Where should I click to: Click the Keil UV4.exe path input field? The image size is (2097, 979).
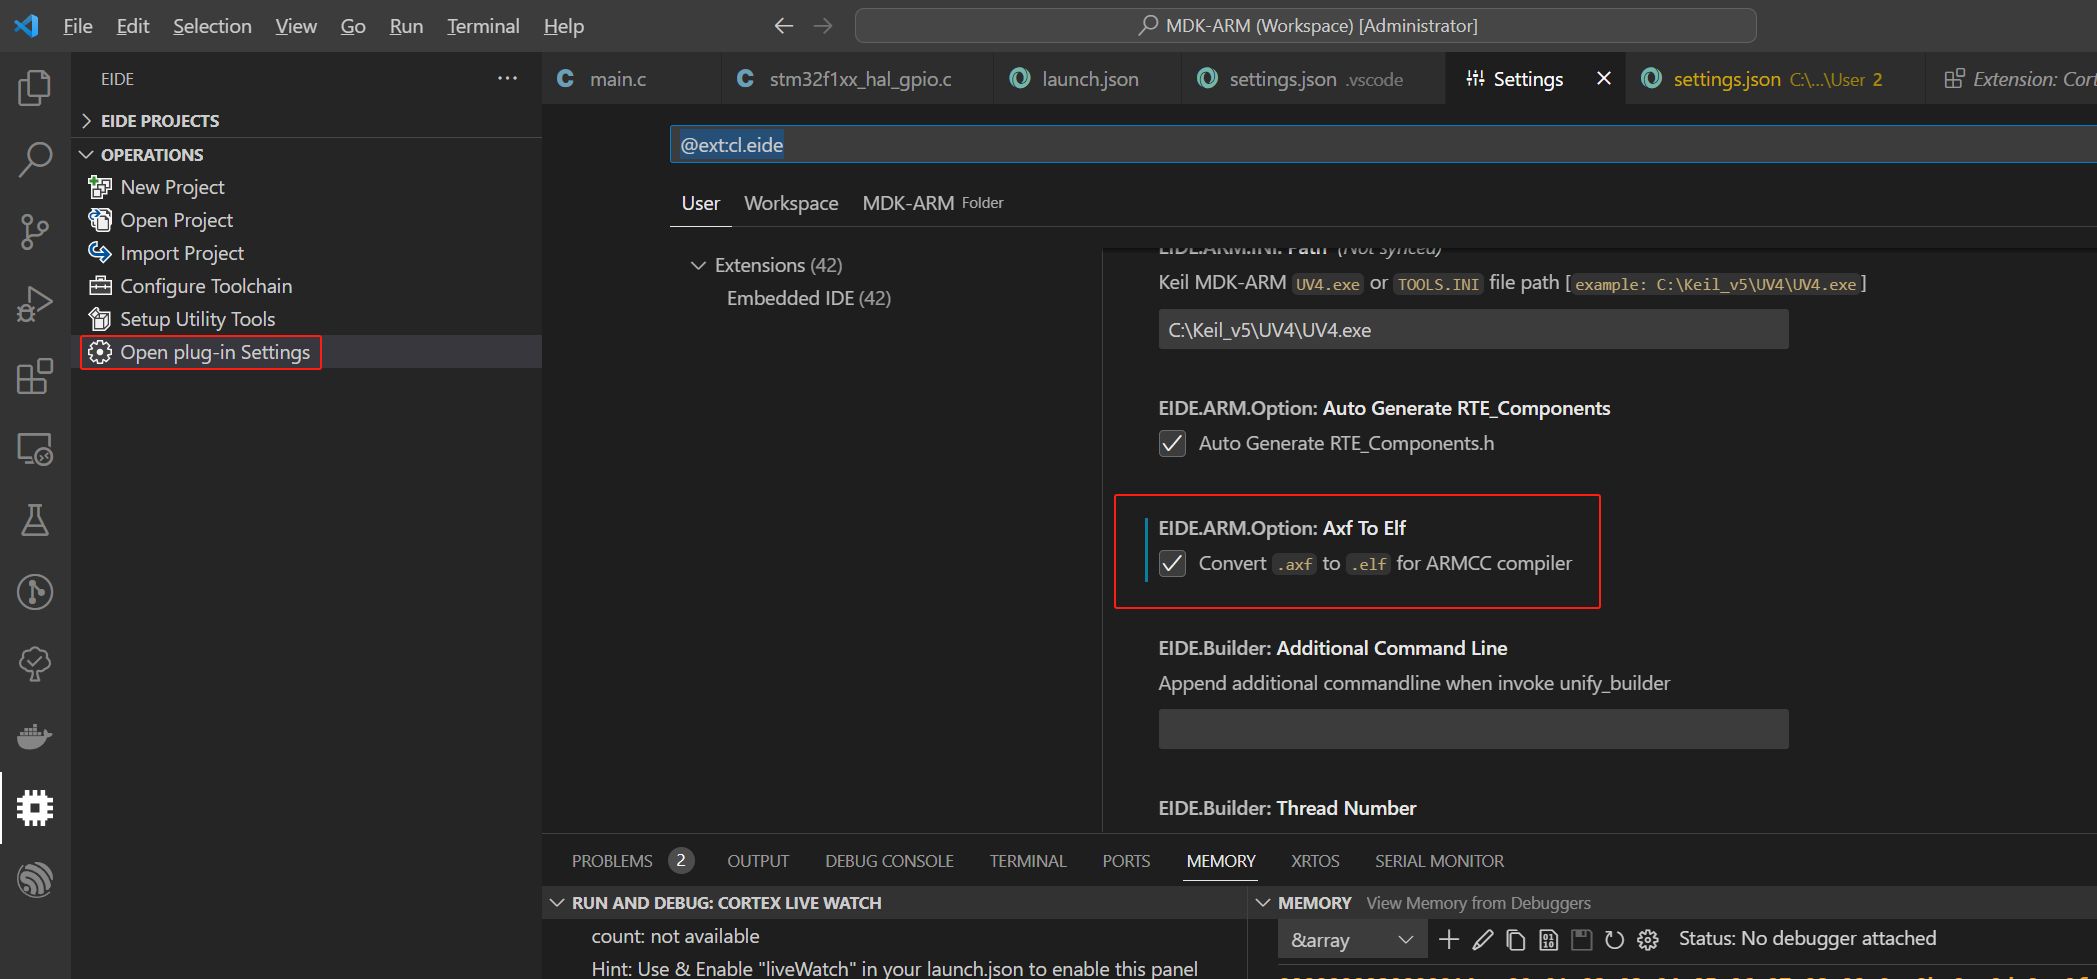point(1473,330)
